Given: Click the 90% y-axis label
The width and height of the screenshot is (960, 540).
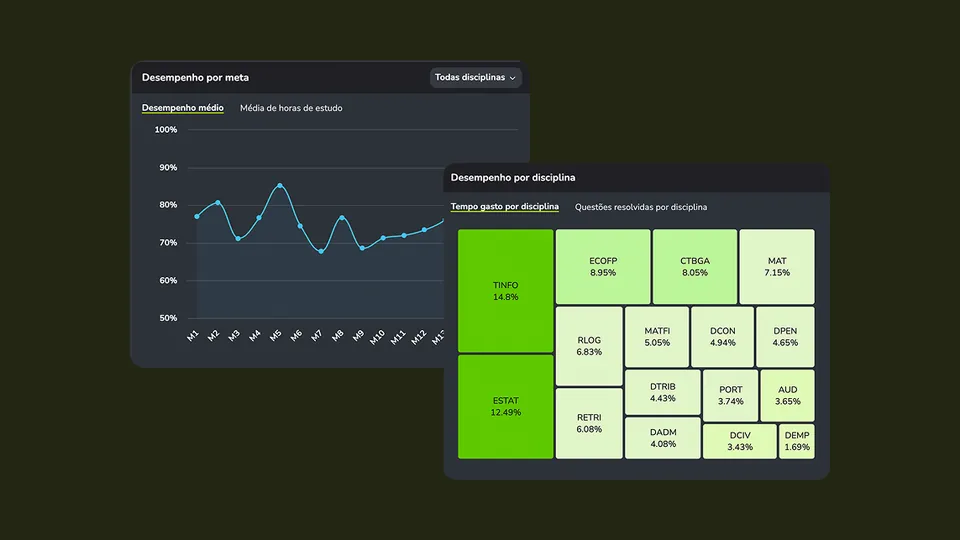Looking at the screenshot, I should coord(168,168).
